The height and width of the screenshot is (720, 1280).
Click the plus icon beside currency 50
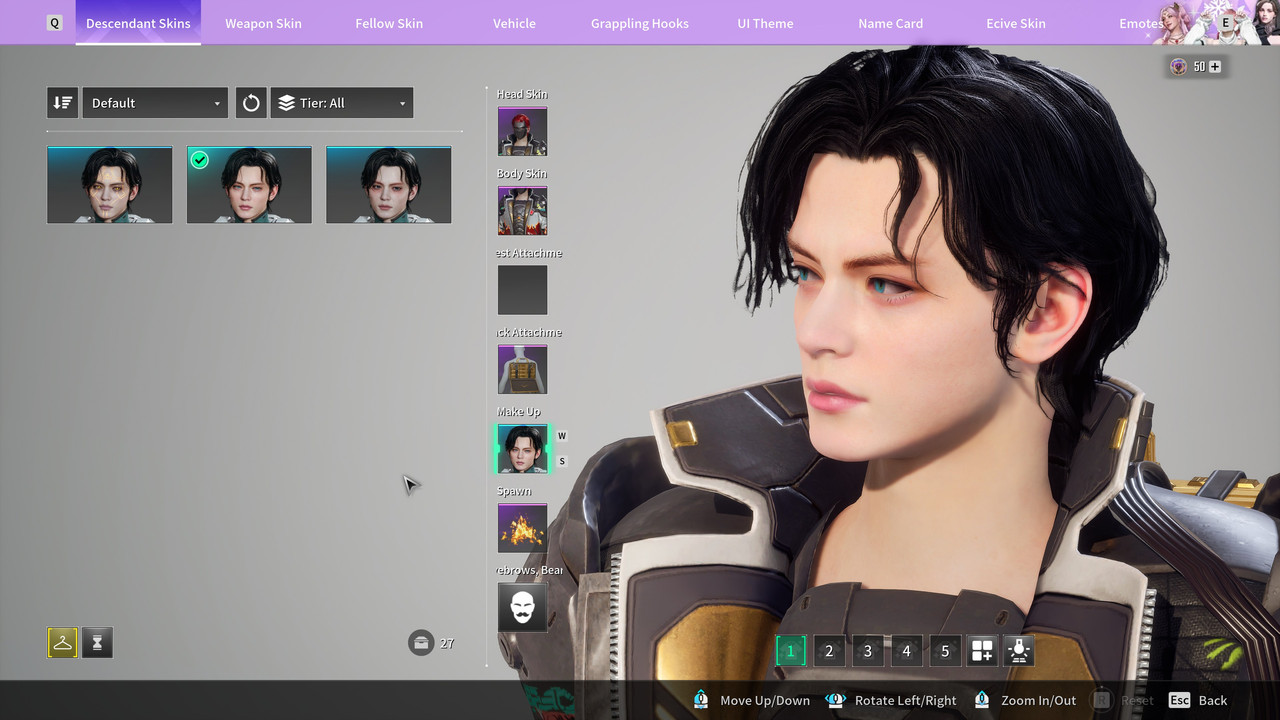[1215, 67]
